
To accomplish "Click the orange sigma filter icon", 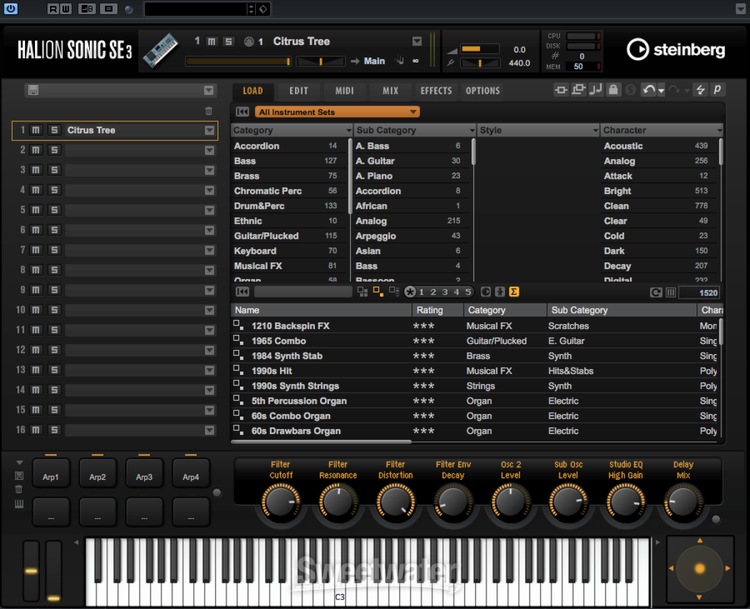I will click(514, 292).
